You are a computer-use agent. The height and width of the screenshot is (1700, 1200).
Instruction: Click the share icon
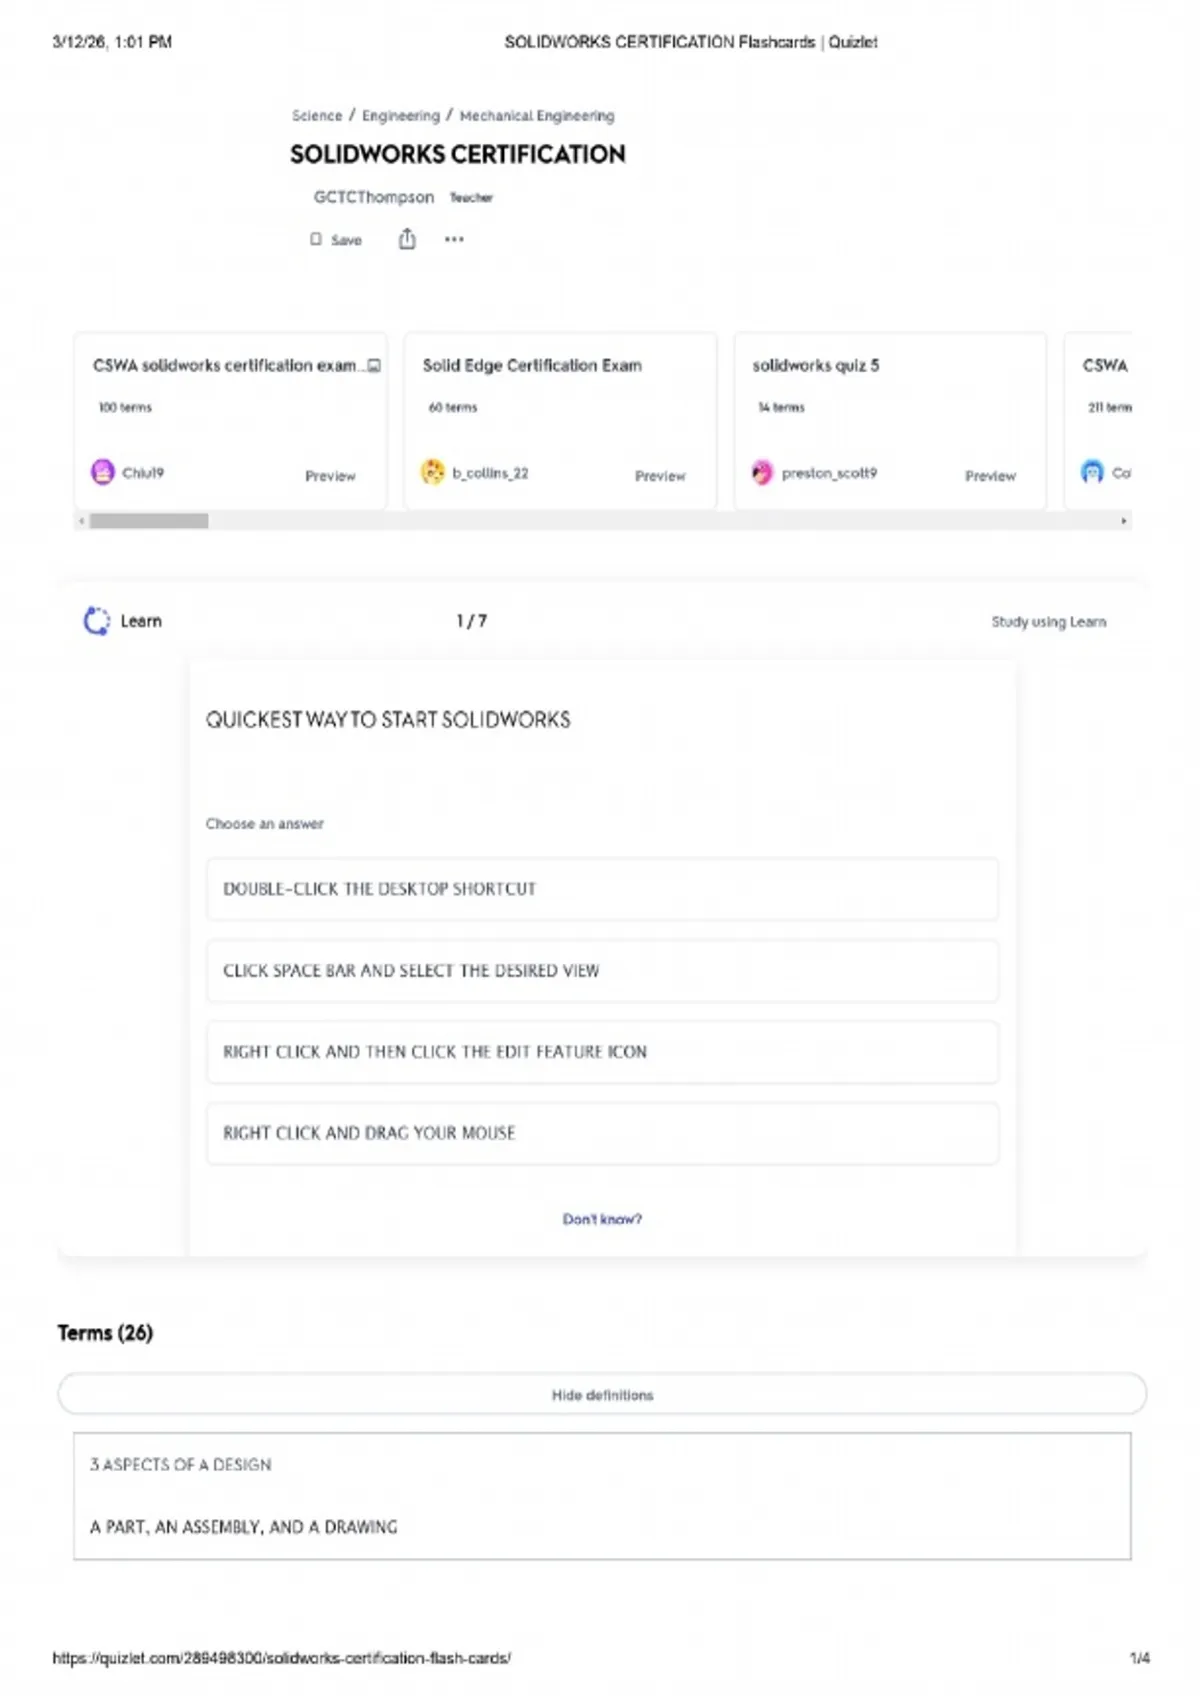tap(407, 239)
